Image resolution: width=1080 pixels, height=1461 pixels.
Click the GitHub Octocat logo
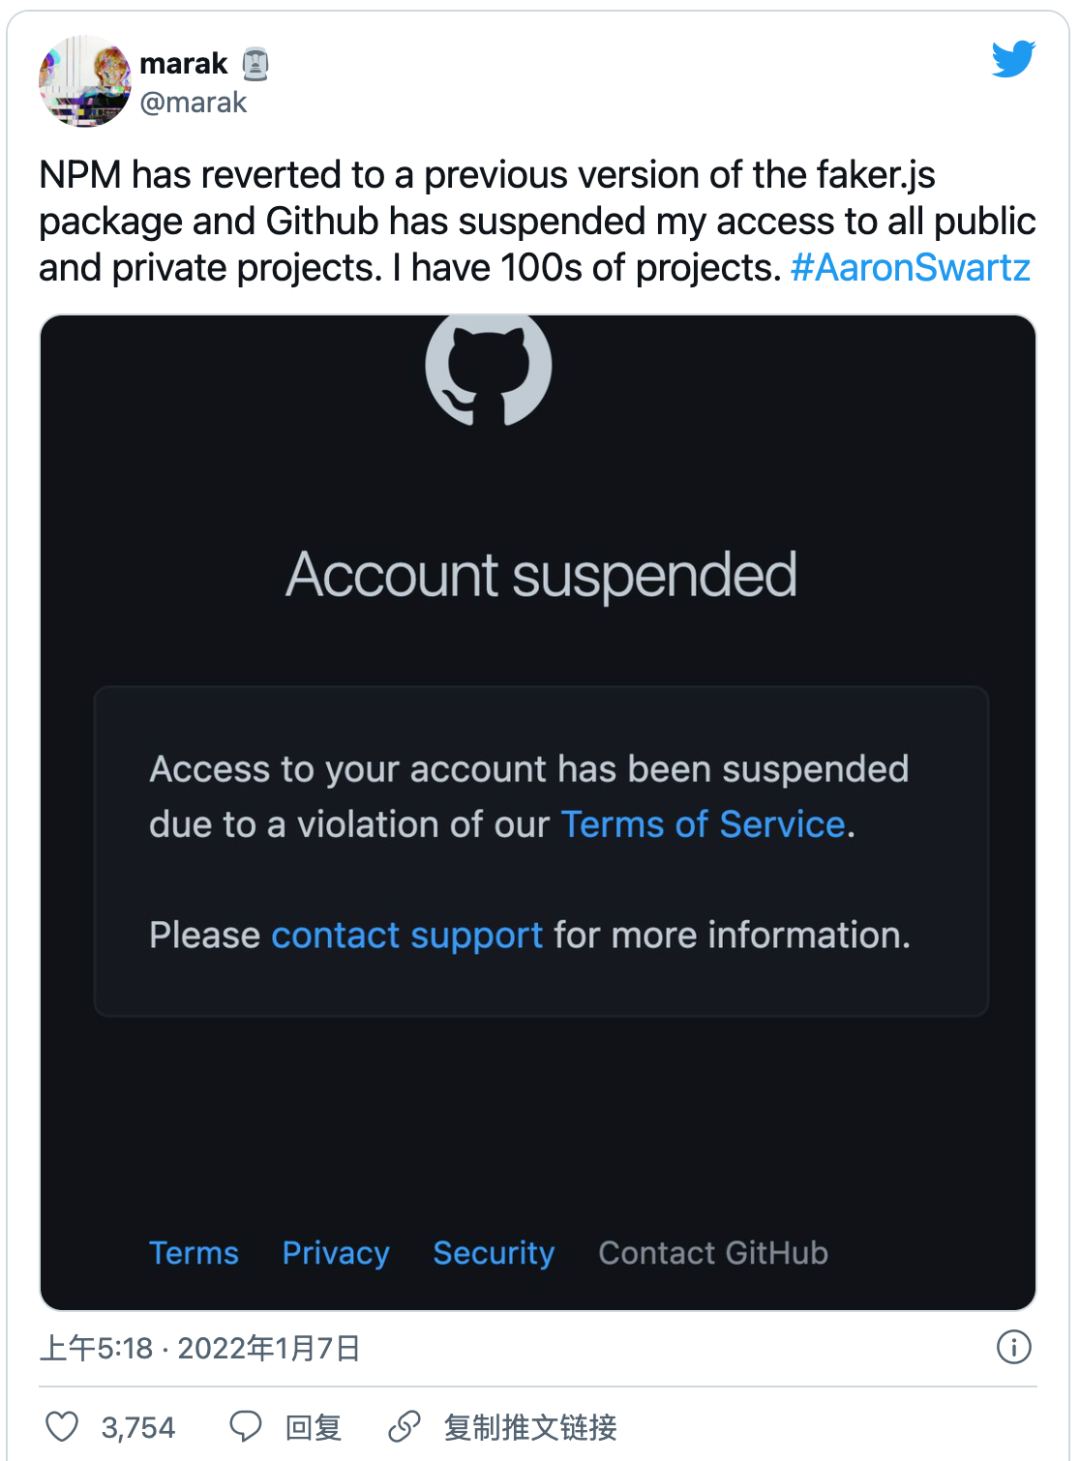click(488, 368)
